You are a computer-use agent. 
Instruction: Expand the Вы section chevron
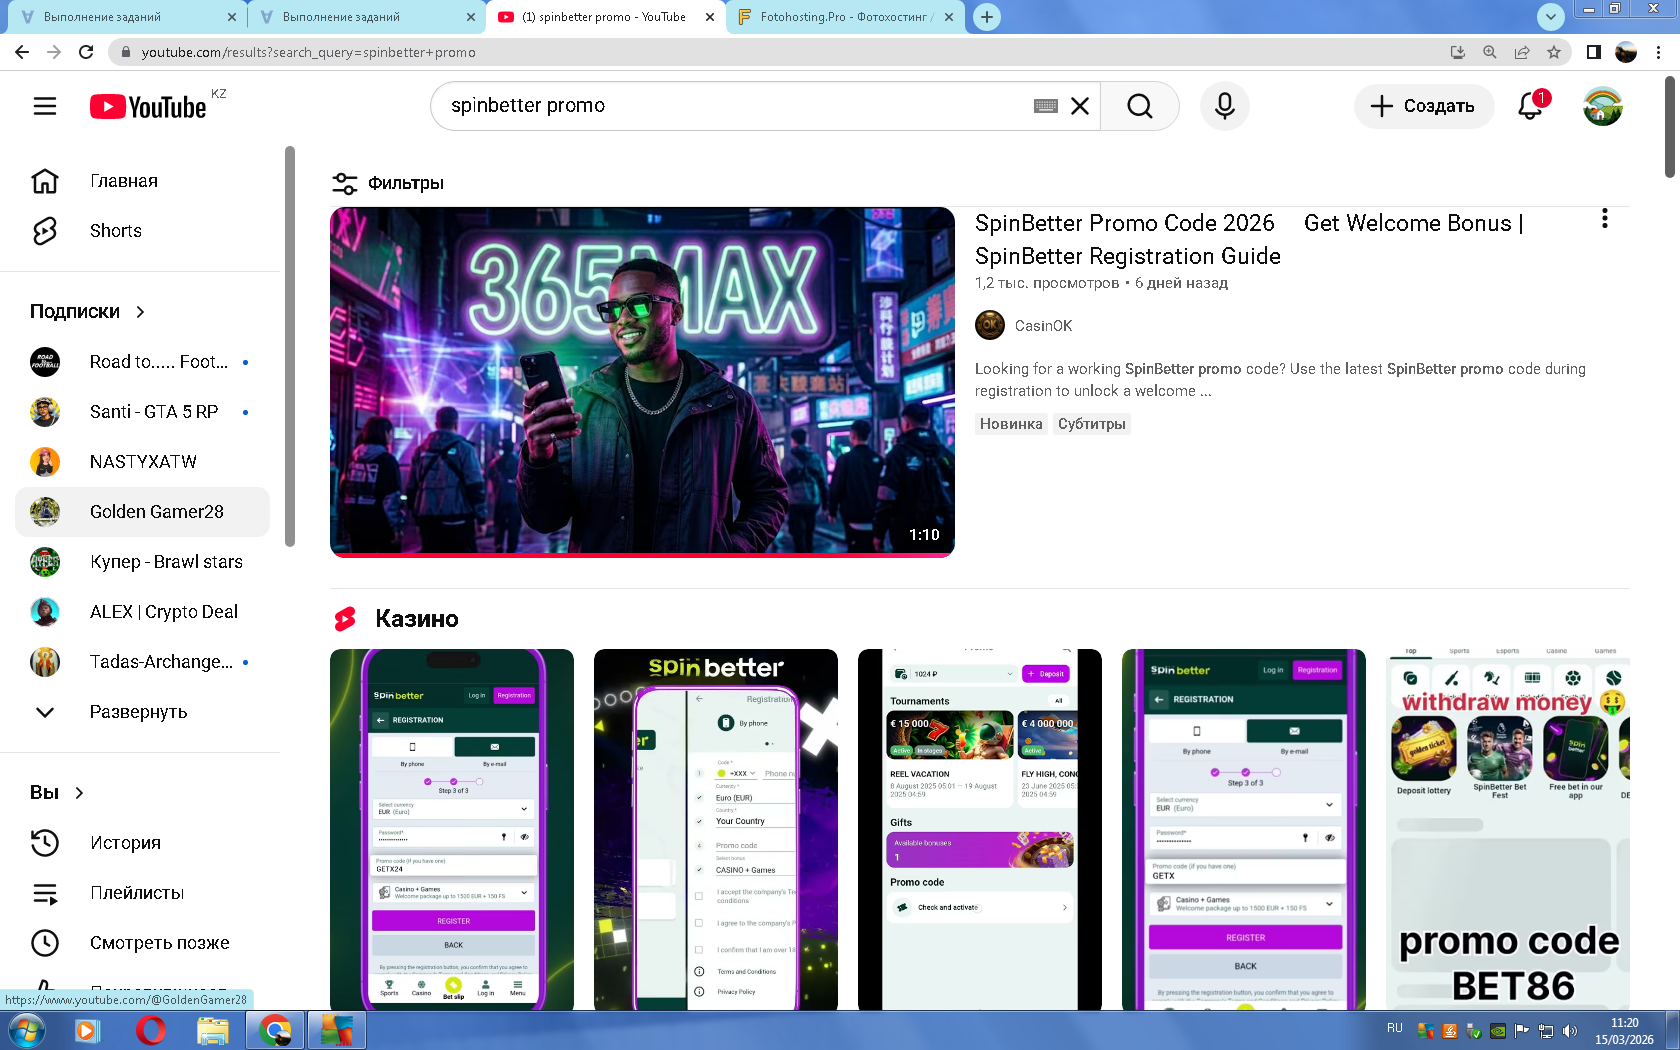point(79,793)
